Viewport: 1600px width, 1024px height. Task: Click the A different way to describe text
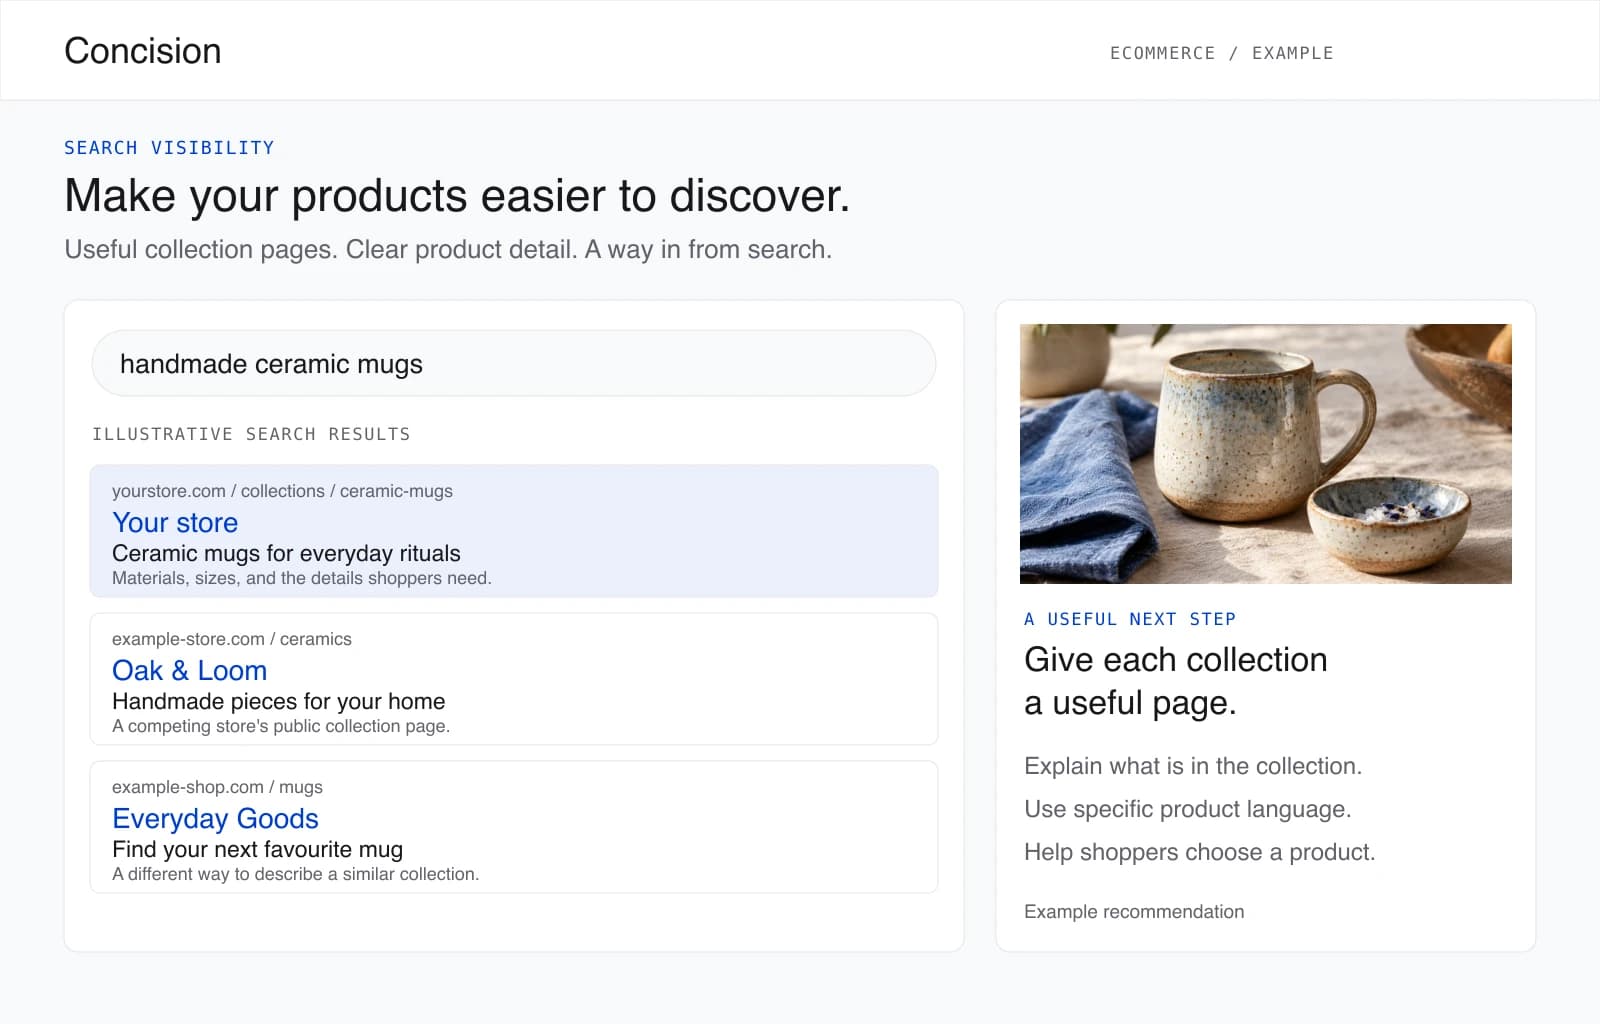tap(296, 874)
